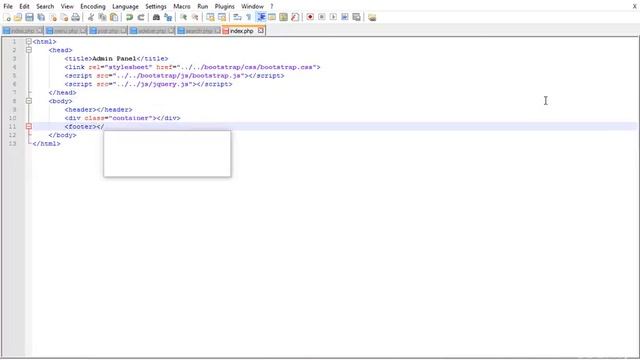Screen dimensions: 640x360
Task: Click the Zoom Out toolbar icon
Action: (195, 17)
